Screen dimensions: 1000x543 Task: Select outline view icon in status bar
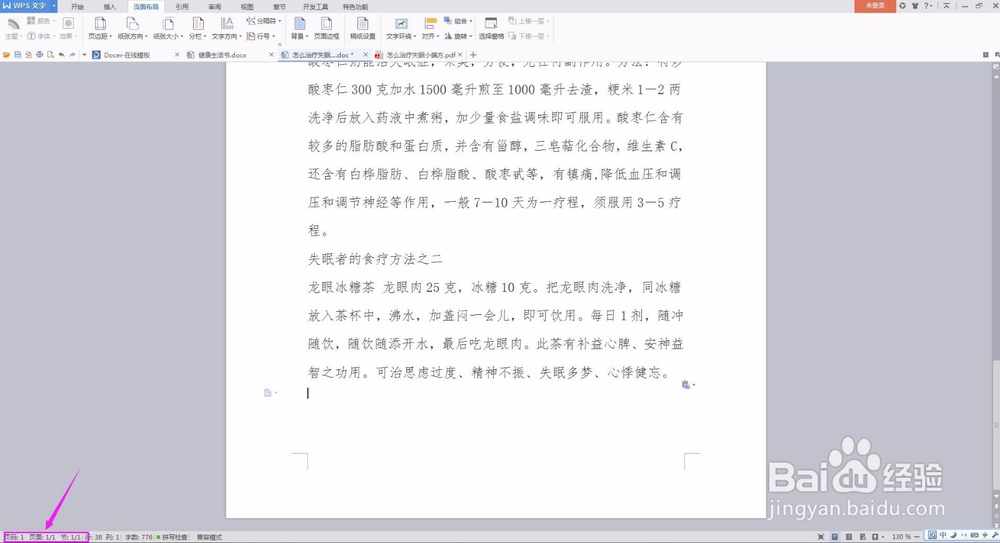pyautogui.click(x=849, y=537)
